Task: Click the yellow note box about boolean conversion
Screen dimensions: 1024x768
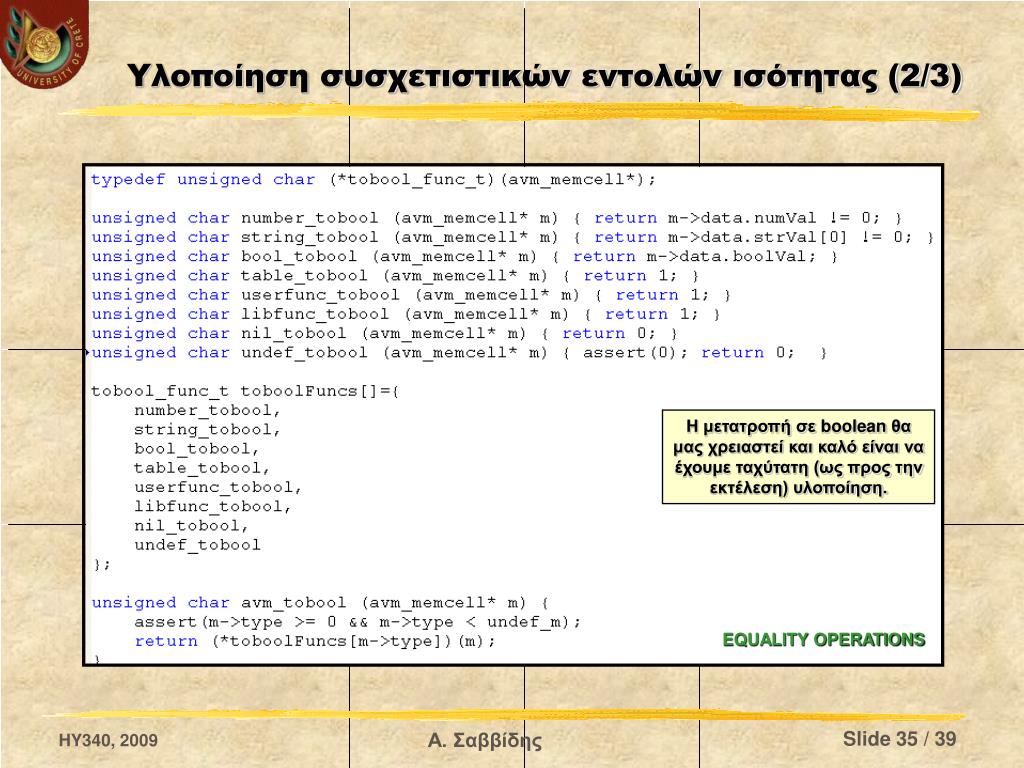Action: [798, 457]
